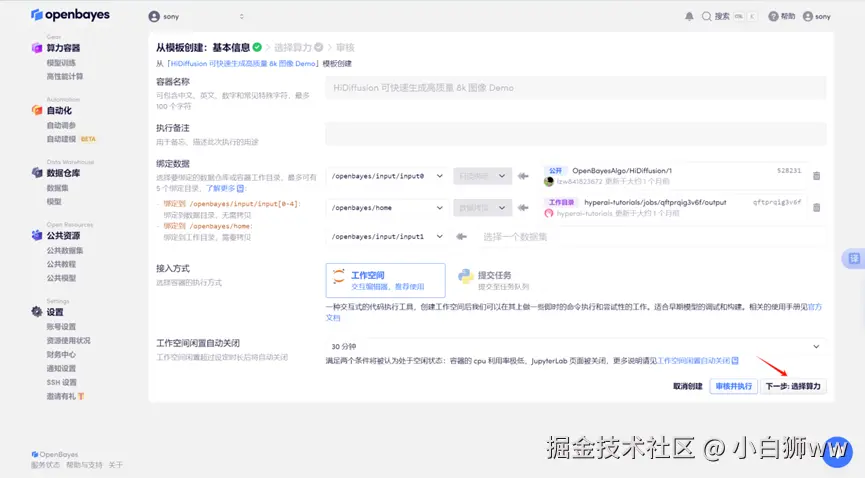The height and width of the screenshot is (478, 865).
Task: Click the bind arrow icon for /openbayes/home row
Action: pyautogui.click(x=523, y=208)
